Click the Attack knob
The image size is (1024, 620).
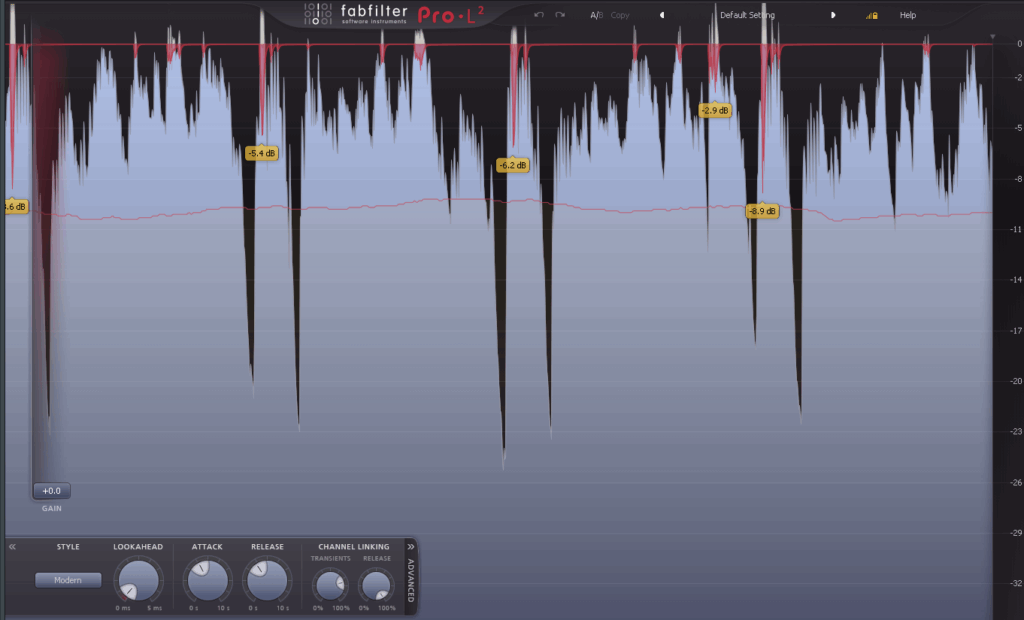click(208, 580)
